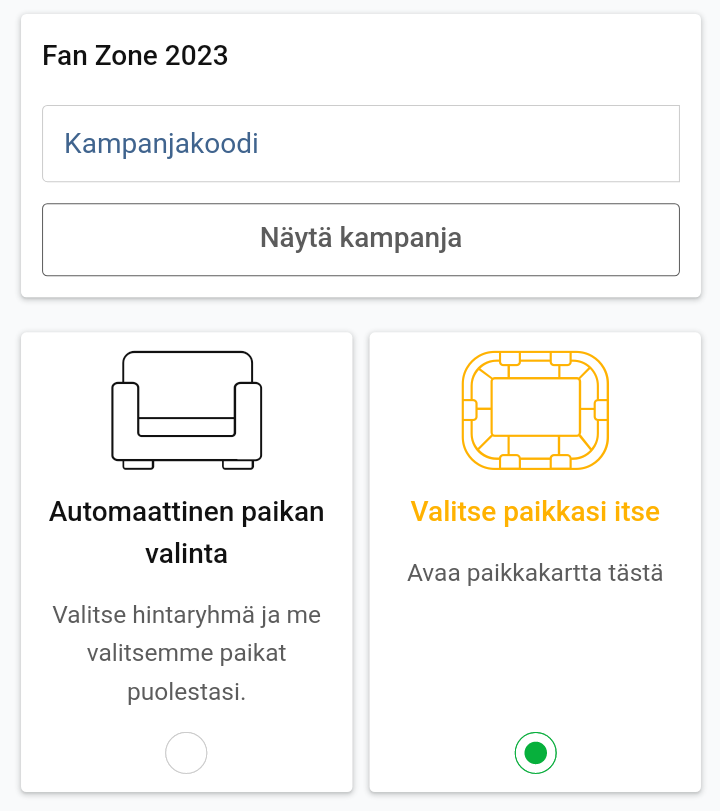The image size is (720, 811).
Task: Click the yellow "Valitse paikkasi itse" heading
Action: [x=535, y=513]
